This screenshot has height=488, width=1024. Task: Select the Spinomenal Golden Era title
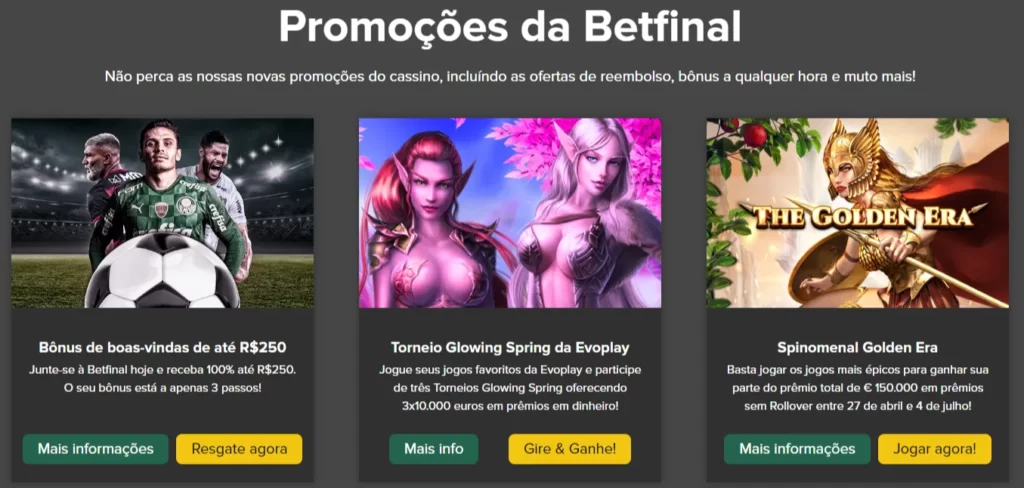pos(857,347)
